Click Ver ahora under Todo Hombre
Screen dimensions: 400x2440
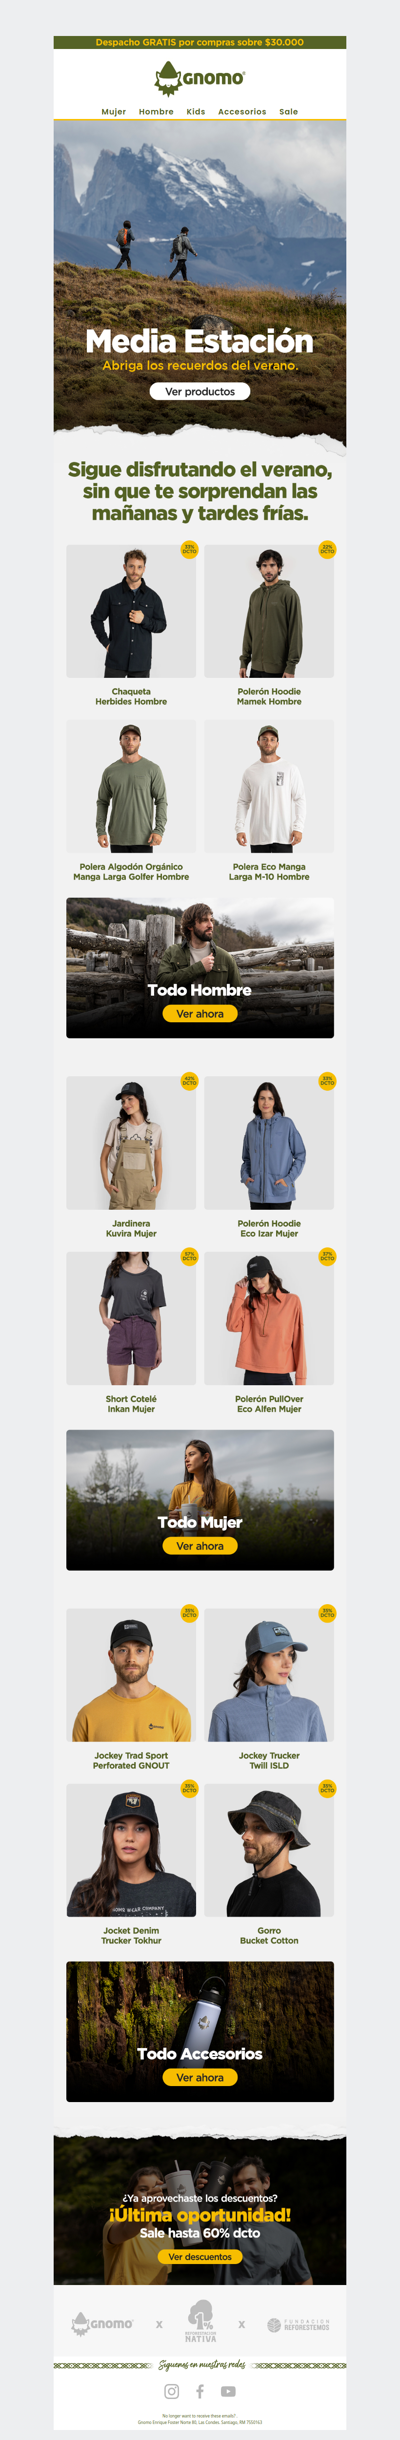(x=200, y=1013)
